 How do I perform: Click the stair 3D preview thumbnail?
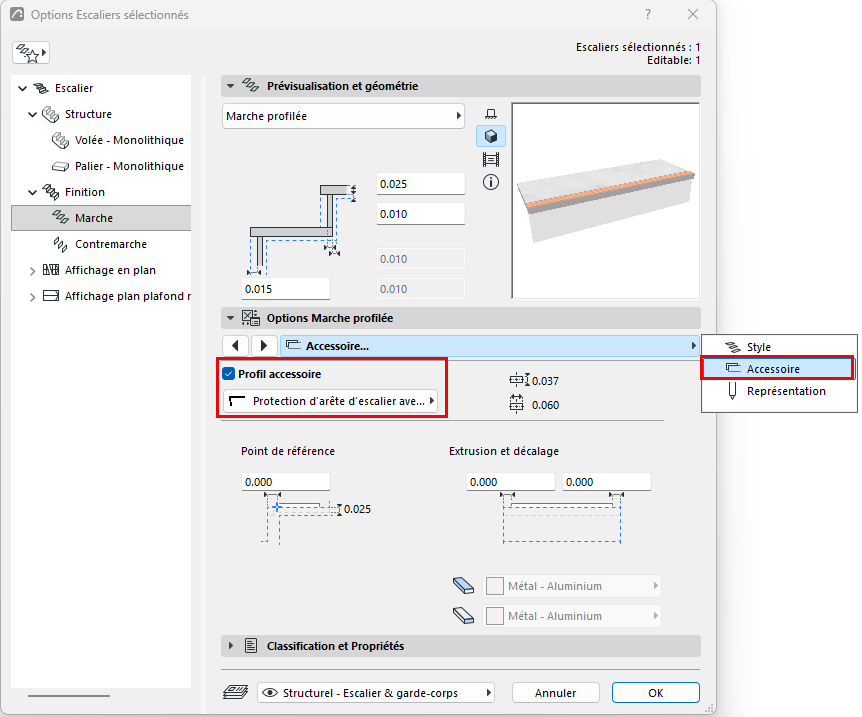click(x=605, y=201)
